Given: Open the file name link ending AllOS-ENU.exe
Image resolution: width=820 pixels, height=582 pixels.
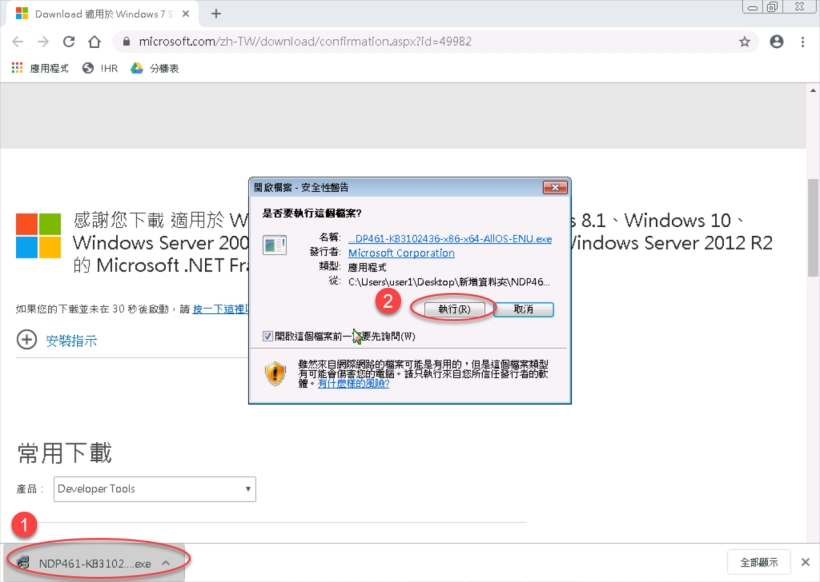Looking at the screenshot, I should coord(450,239).
